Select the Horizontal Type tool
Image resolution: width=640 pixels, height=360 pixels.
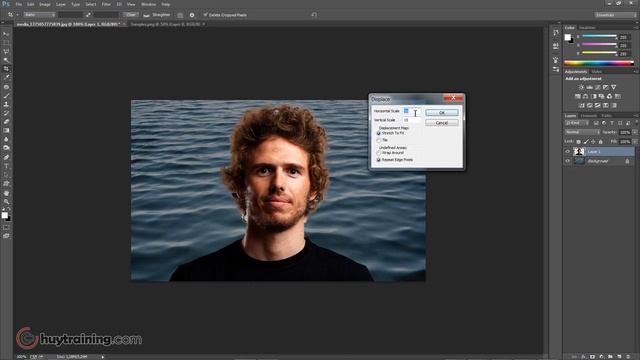pos(6,166)
